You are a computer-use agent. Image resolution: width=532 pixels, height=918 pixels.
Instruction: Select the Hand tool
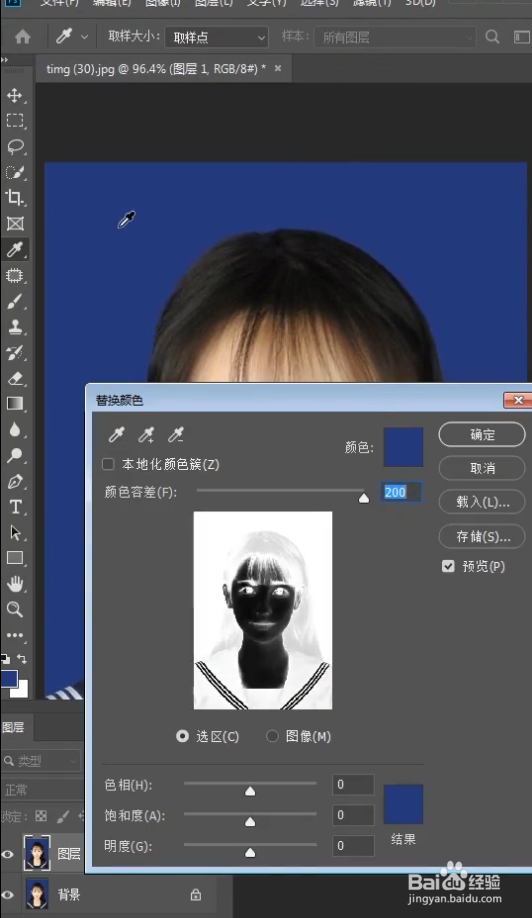(15, 584)
